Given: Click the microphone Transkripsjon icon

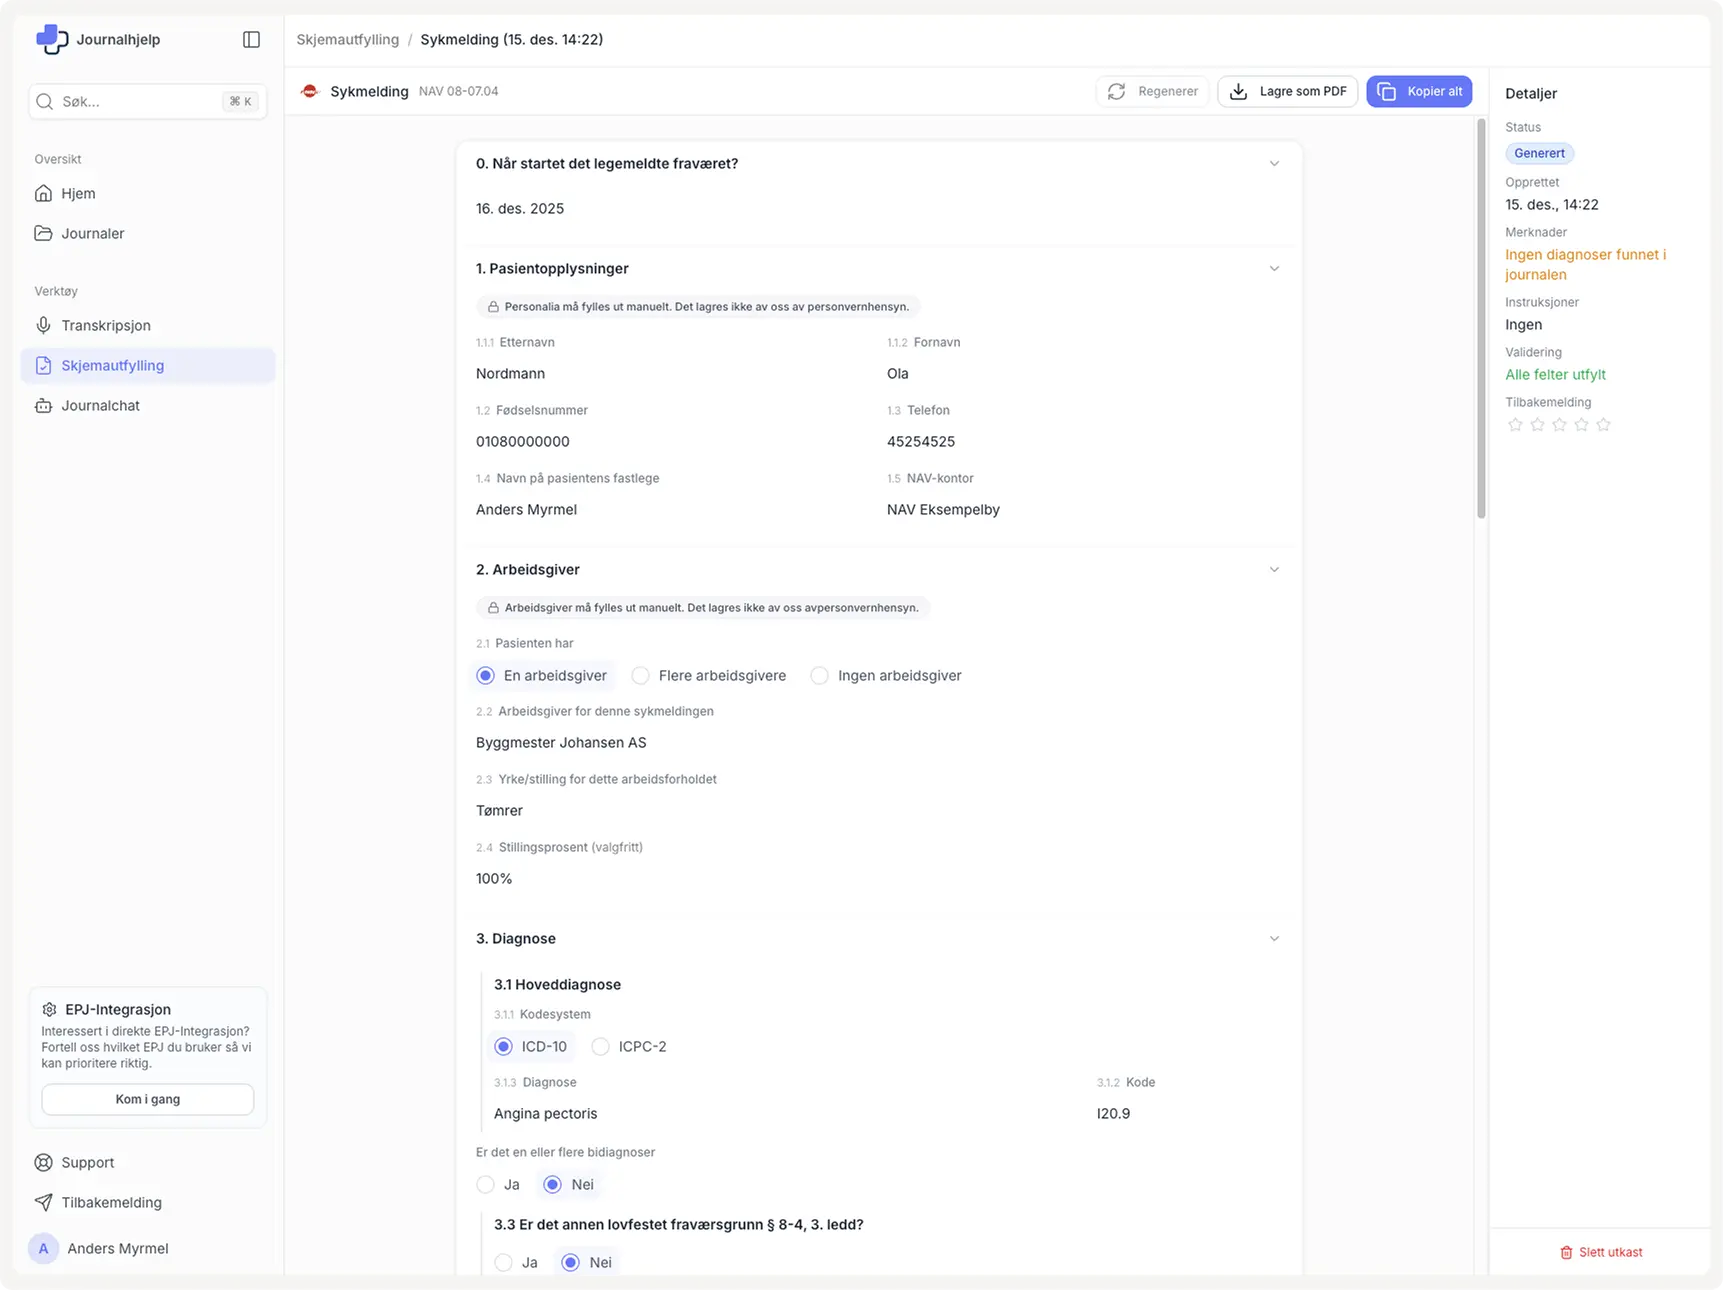Looking at the screenshot, I should (43, 325).
